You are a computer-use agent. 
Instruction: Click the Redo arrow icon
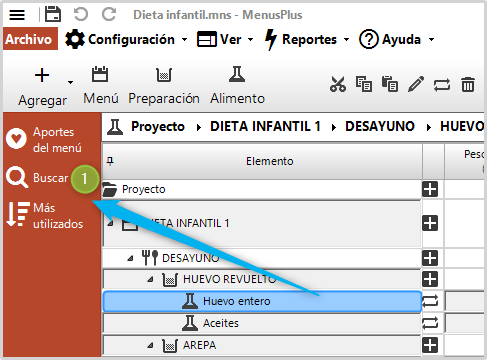[109, 14]
